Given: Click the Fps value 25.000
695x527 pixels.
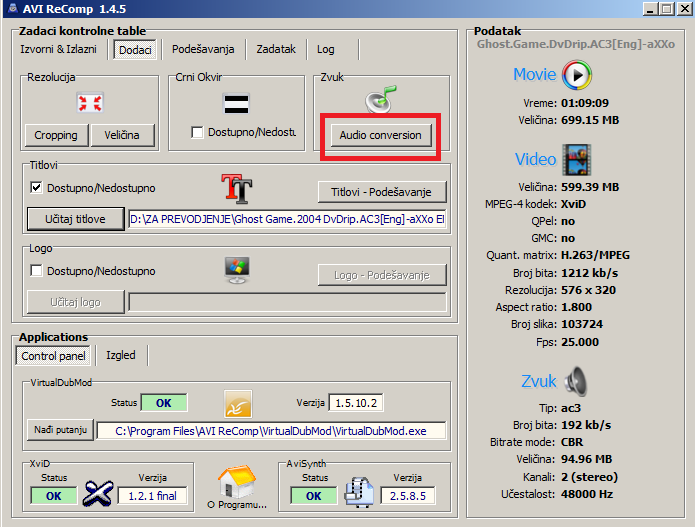Looking at the screenshot, I should [x=580, y=342].
